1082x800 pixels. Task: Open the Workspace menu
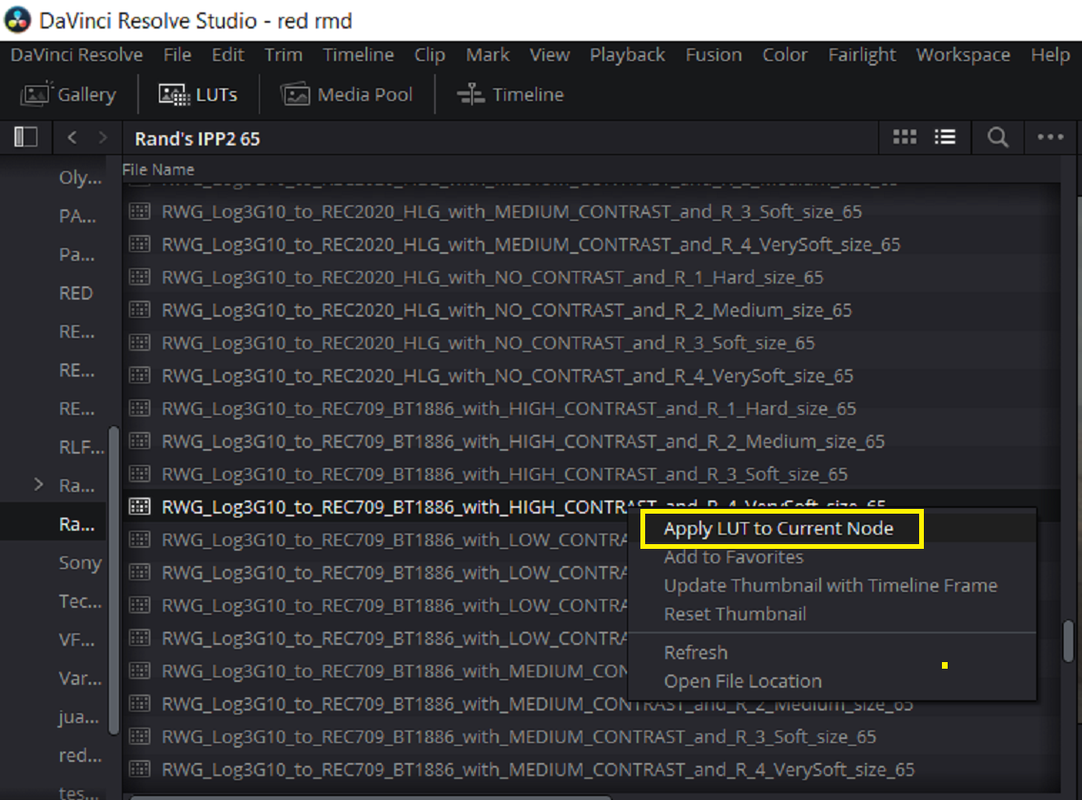[x=963, y=55]
